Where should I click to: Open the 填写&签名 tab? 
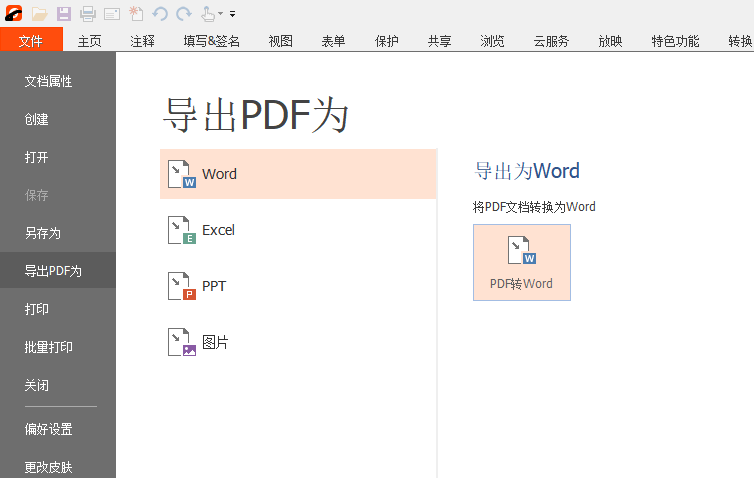[x=212, y=41]
